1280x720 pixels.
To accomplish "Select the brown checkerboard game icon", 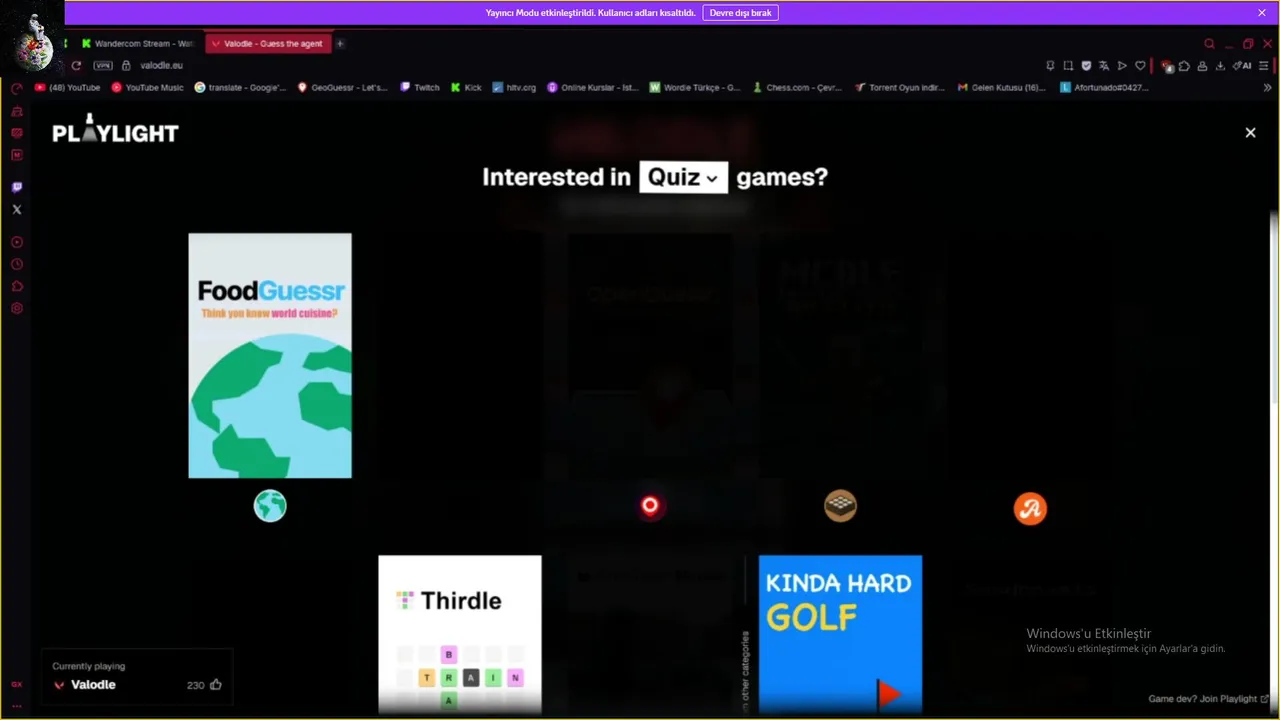I will point(840,506).
